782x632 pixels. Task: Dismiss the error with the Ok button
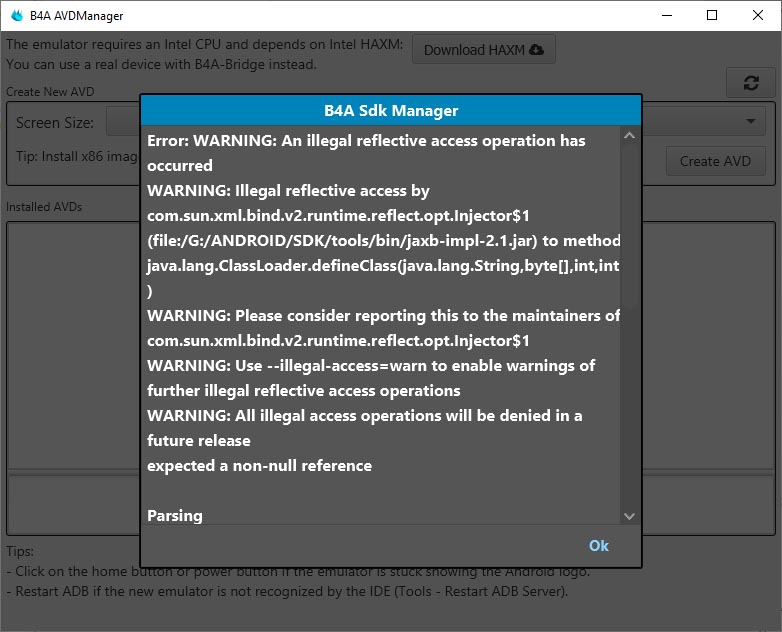pyautogui.click(x=598, y=546)
